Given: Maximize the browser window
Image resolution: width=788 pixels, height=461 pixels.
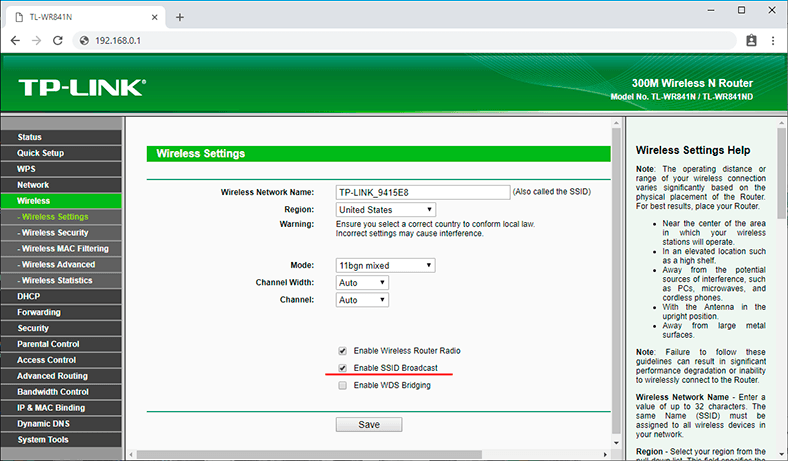Looking at the screenshot, I should [741, 10].
